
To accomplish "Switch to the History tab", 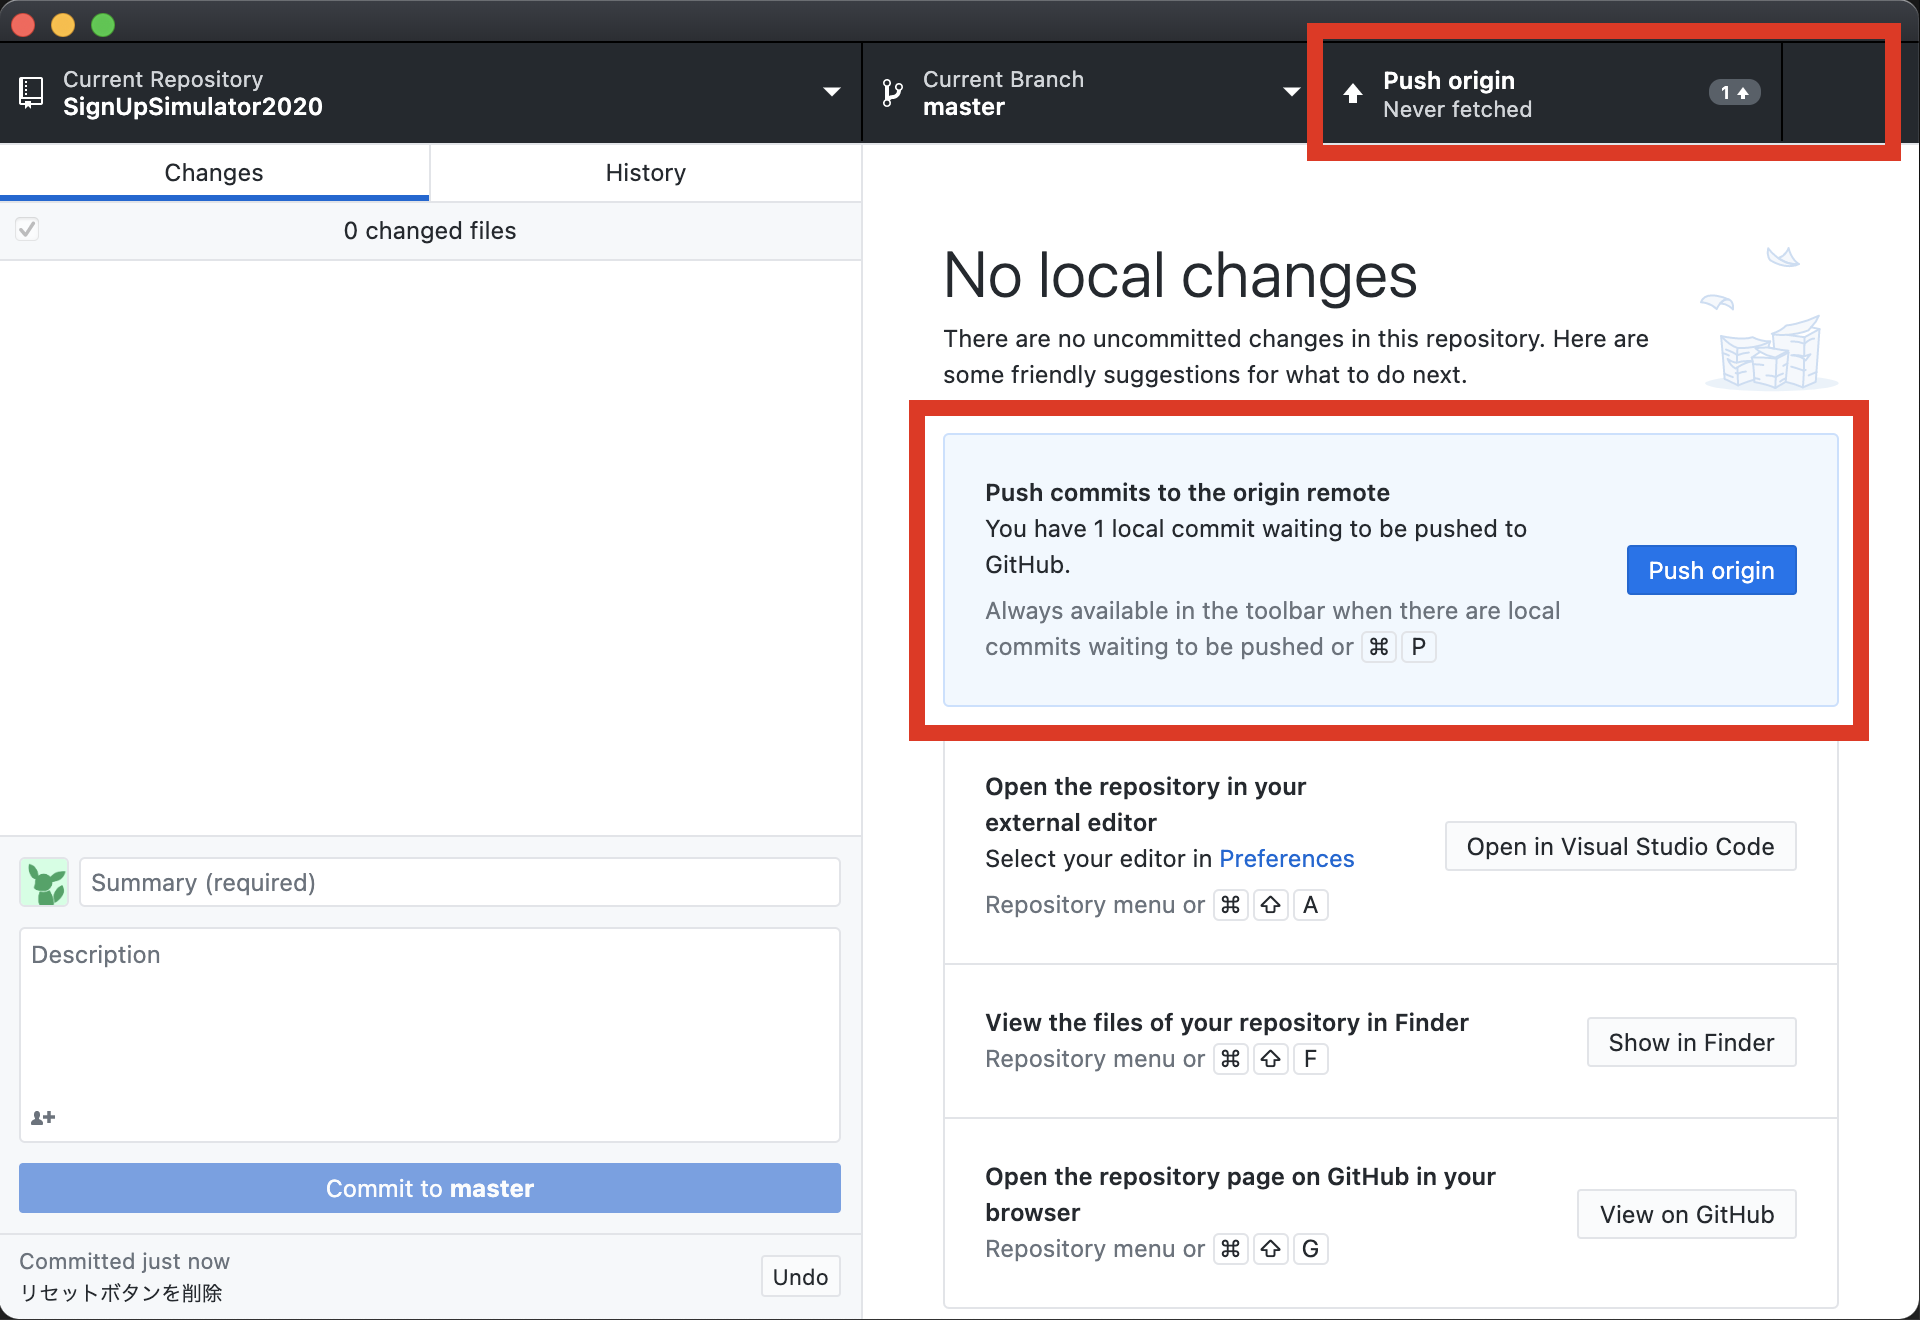I will pos(645,173).
